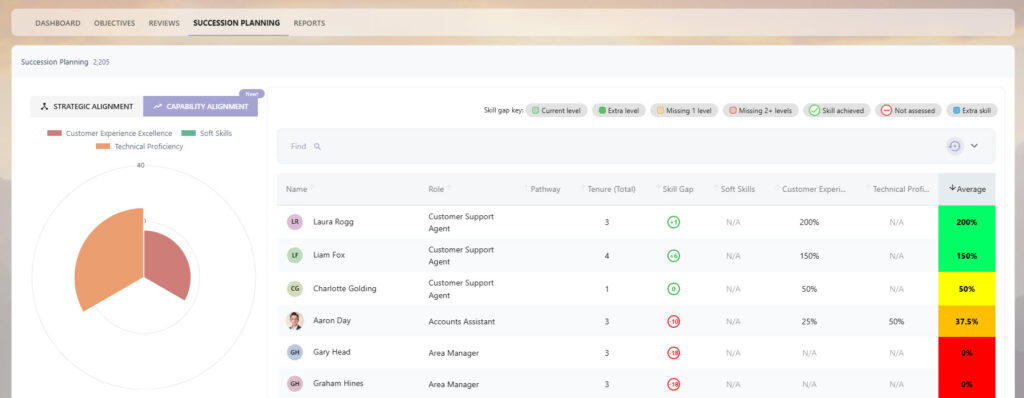
Task: Click the Extra skill key chip
Action: 972,110
